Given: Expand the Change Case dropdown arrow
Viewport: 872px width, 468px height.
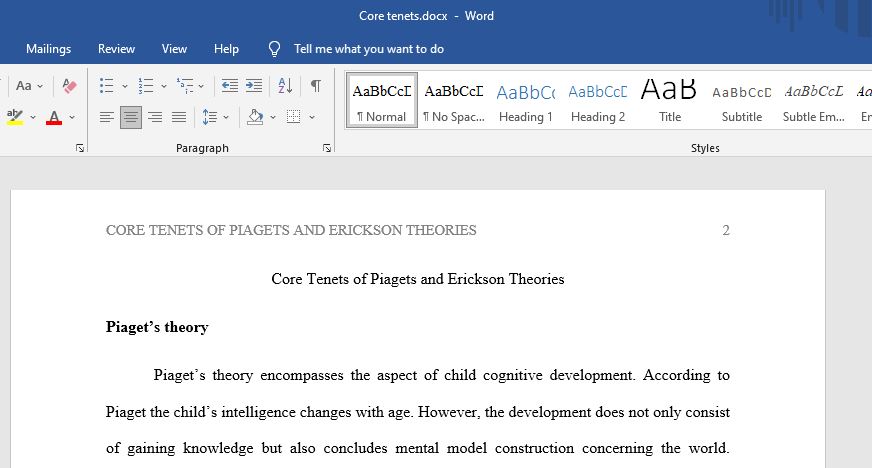Looking at the screenshot, I should point(40,86).
